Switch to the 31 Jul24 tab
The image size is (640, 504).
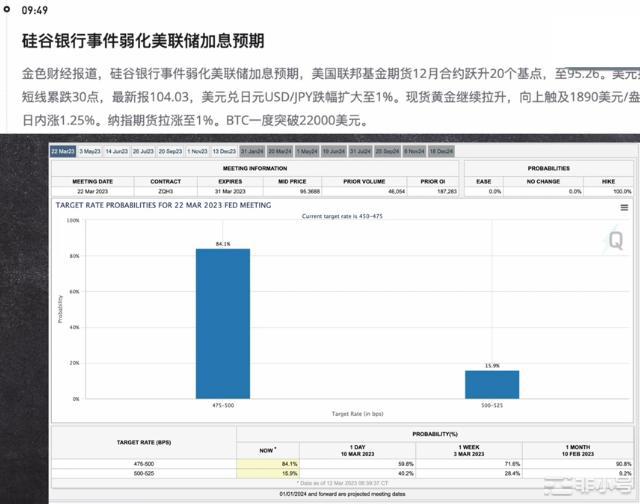360,151
